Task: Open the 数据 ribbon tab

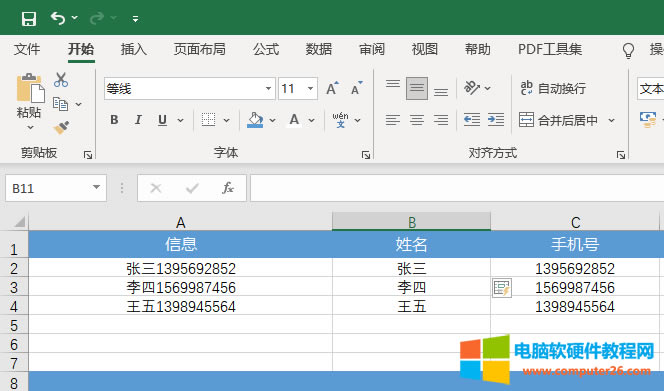Action: [319, 49]
